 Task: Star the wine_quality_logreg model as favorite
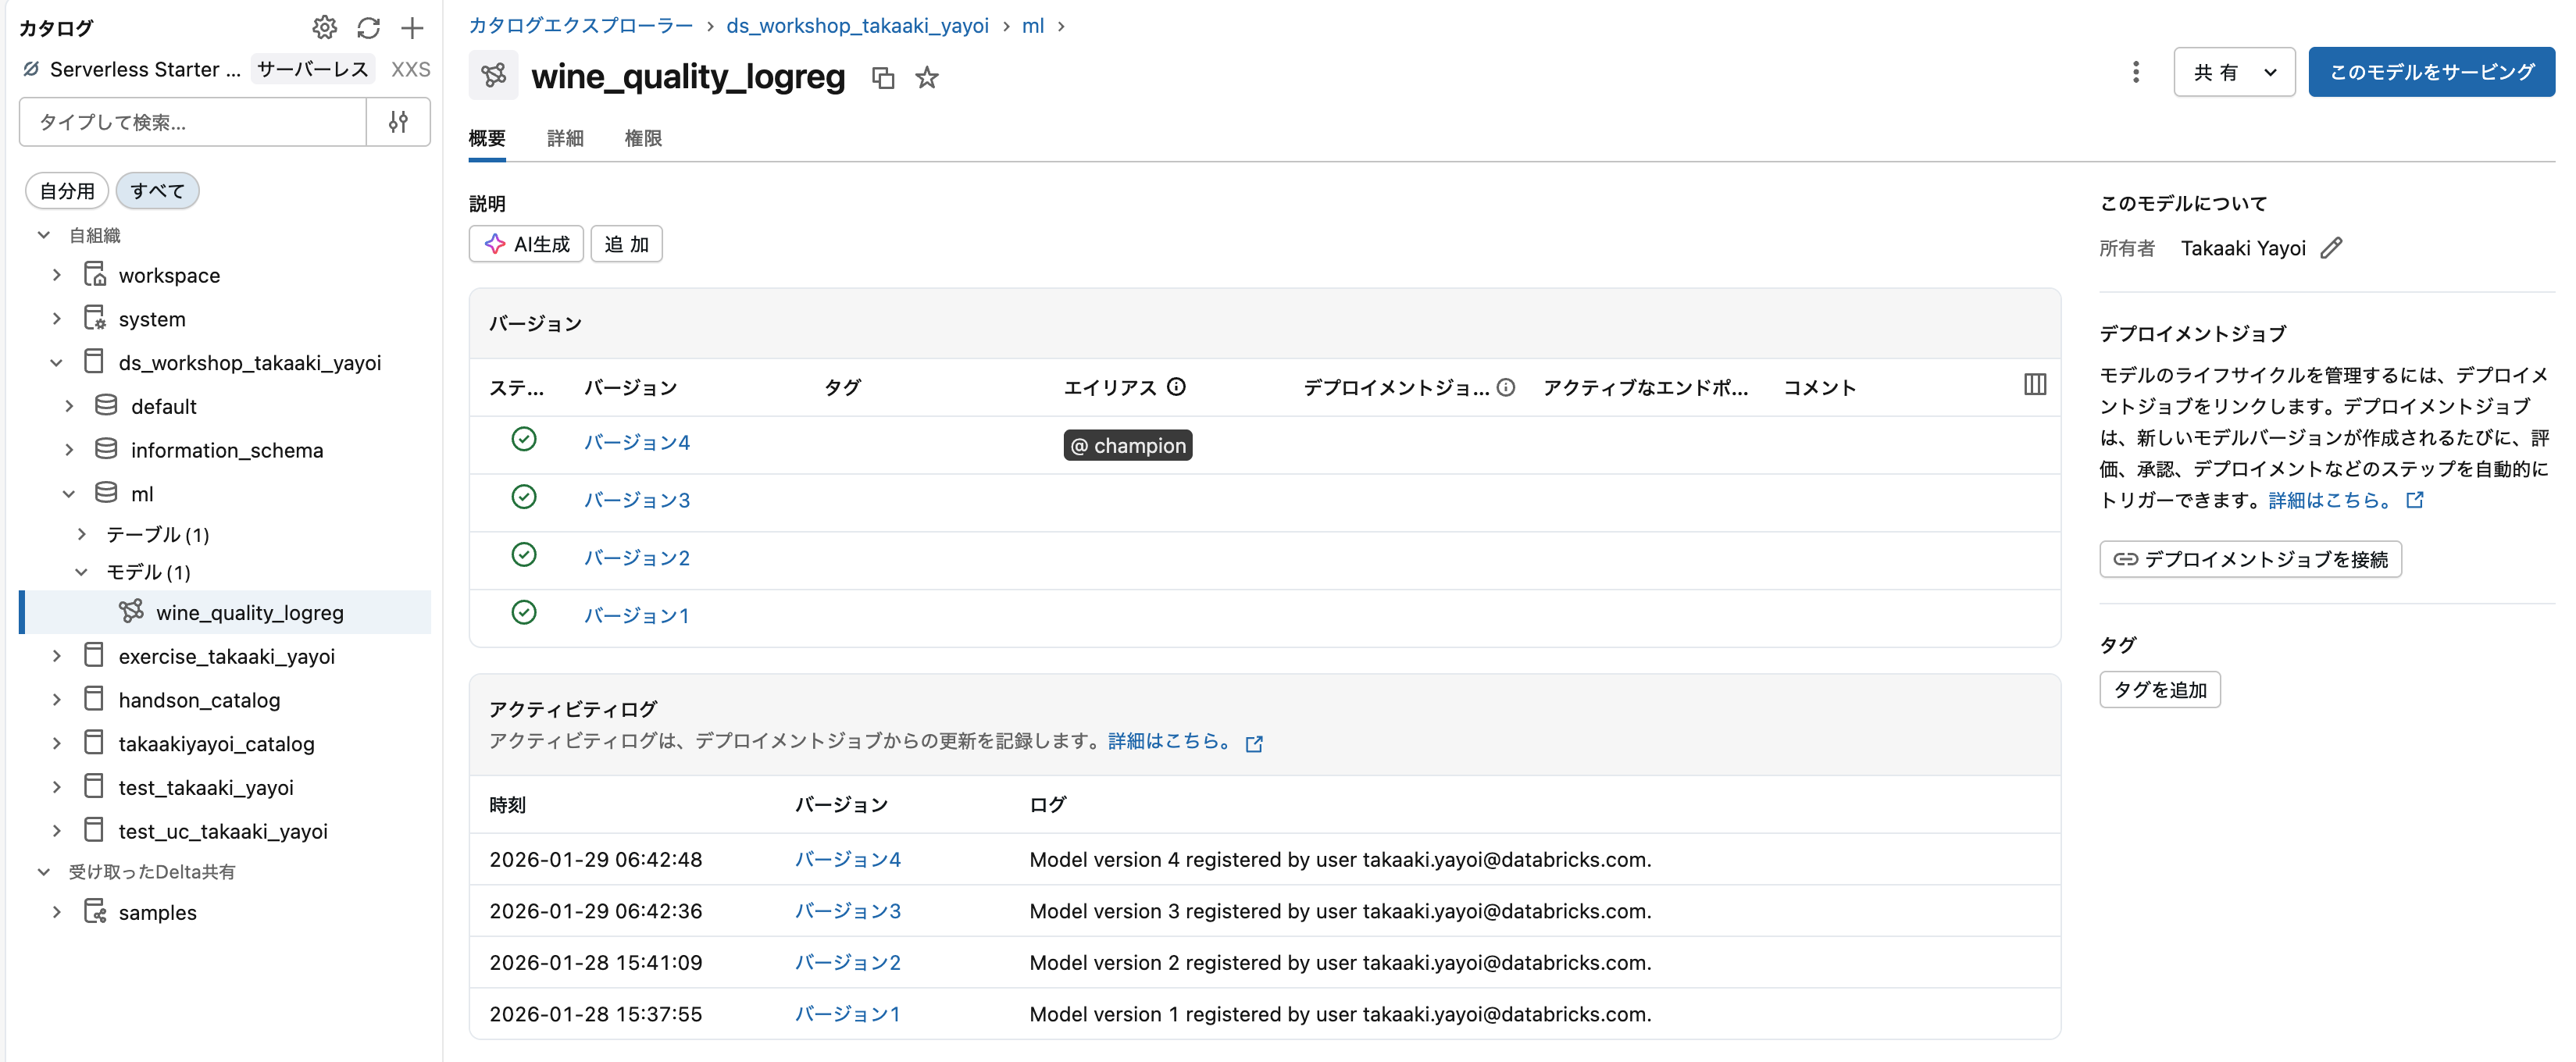[x=927, y=78]
